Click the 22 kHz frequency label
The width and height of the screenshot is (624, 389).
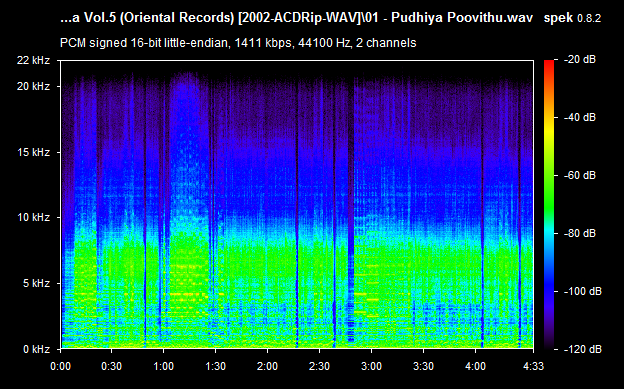[33, 60]
